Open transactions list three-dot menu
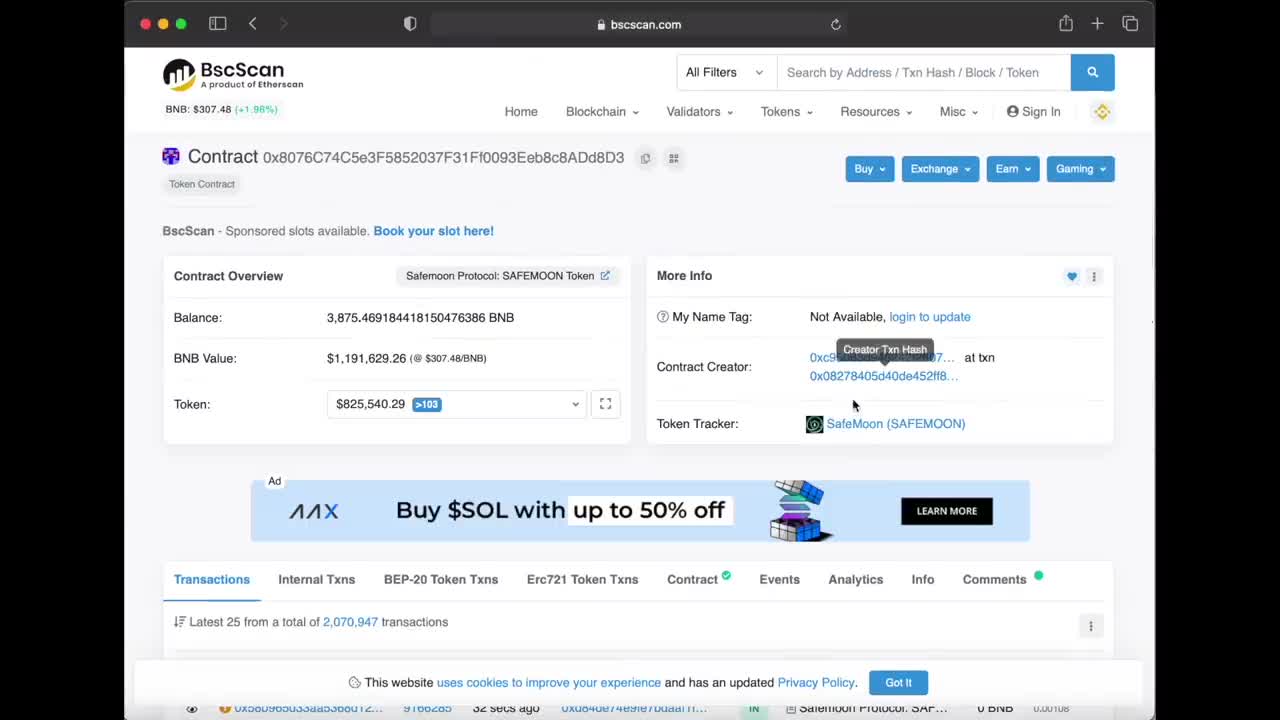Viewport: 1280px width, 720px height. coord(1090,626)
